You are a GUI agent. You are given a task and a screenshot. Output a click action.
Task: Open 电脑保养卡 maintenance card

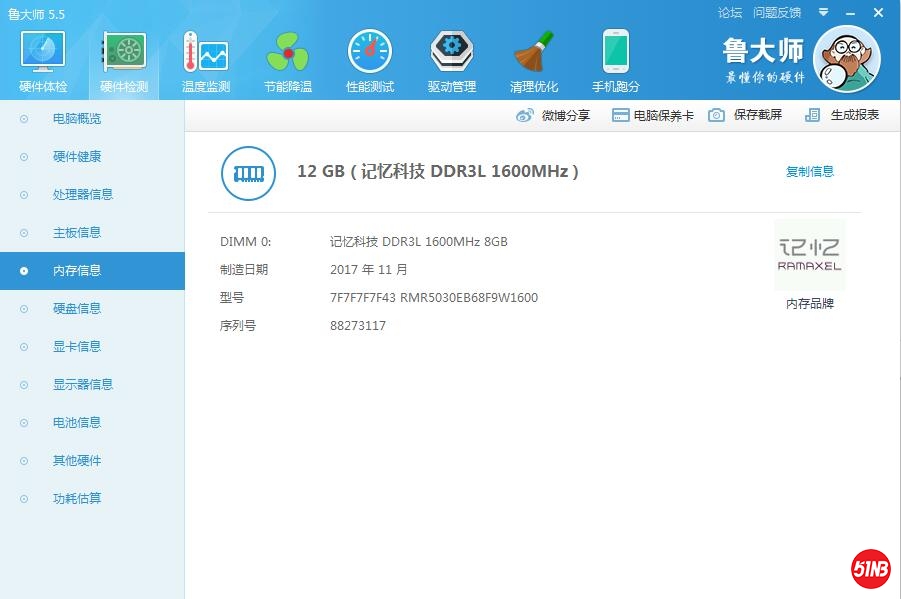point(653,116)
